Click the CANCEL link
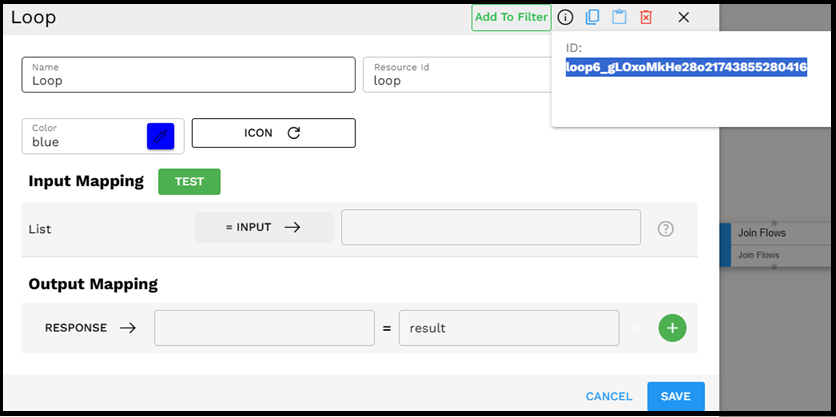 click(x=608, y=396)
